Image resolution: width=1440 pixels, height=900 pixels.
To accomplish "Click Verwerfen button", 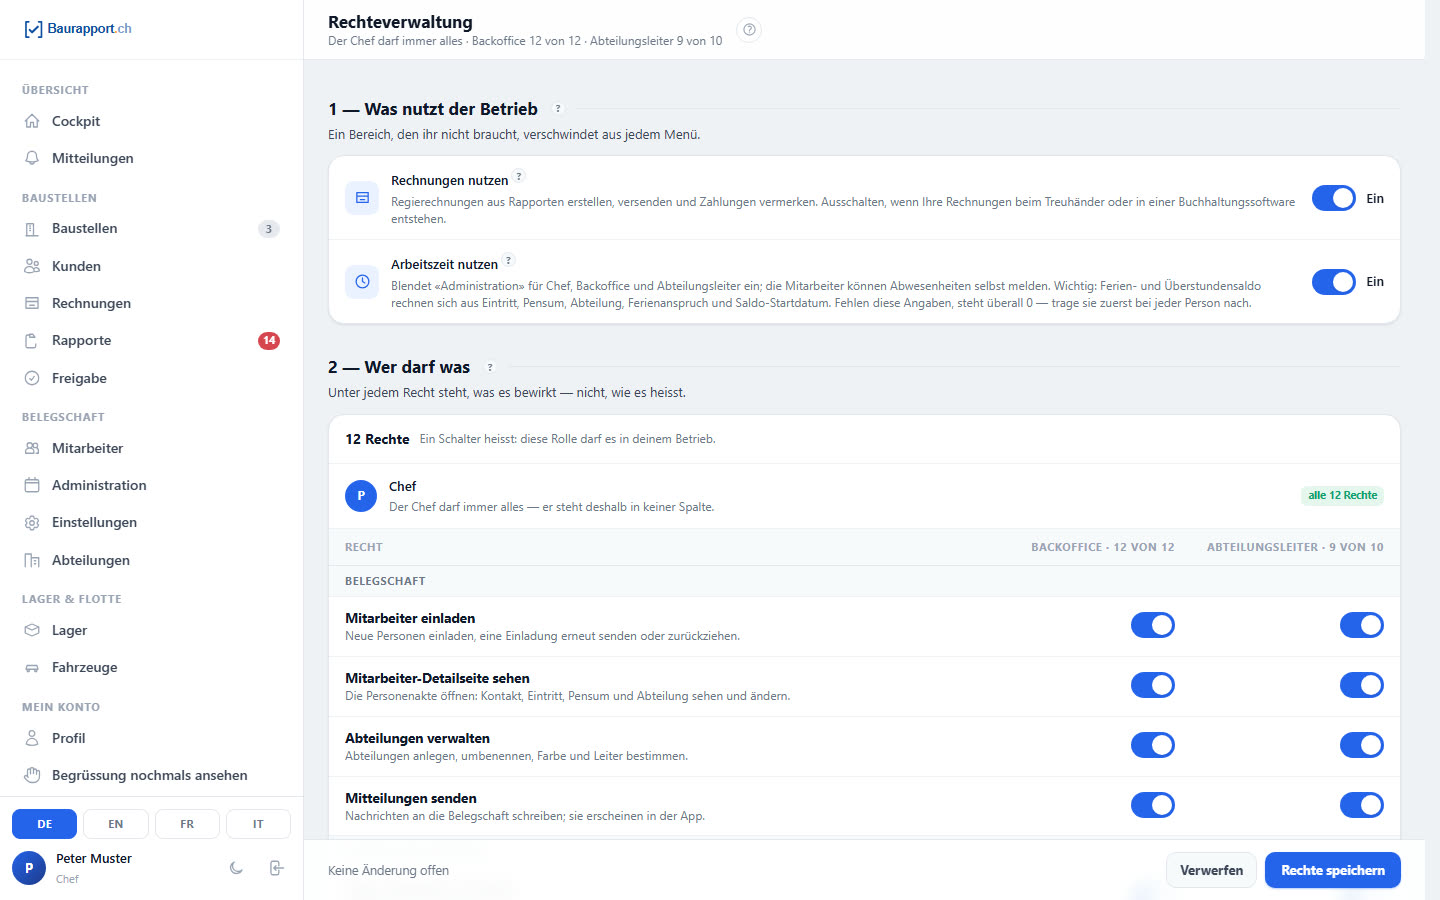I will tap(1211, 870).
